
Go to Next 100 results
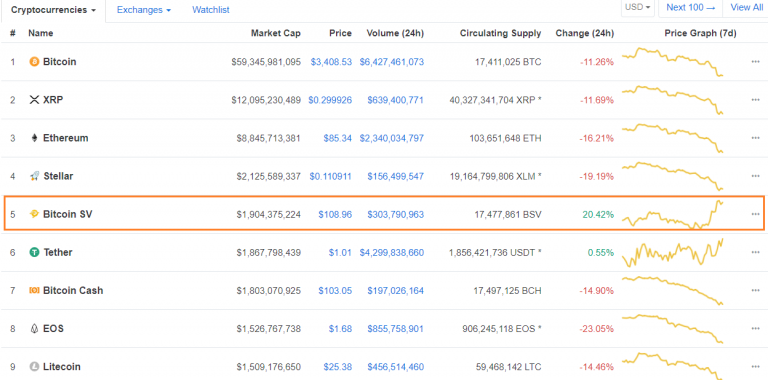tap(691, 7)
